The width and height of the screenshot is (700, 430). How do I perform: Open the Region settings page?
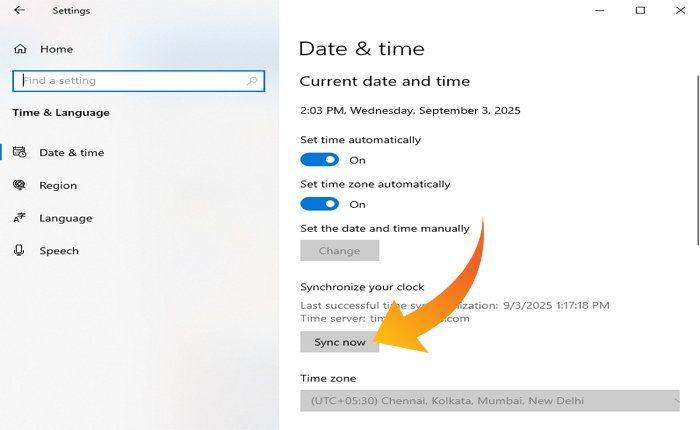click(x=58, y=185)
